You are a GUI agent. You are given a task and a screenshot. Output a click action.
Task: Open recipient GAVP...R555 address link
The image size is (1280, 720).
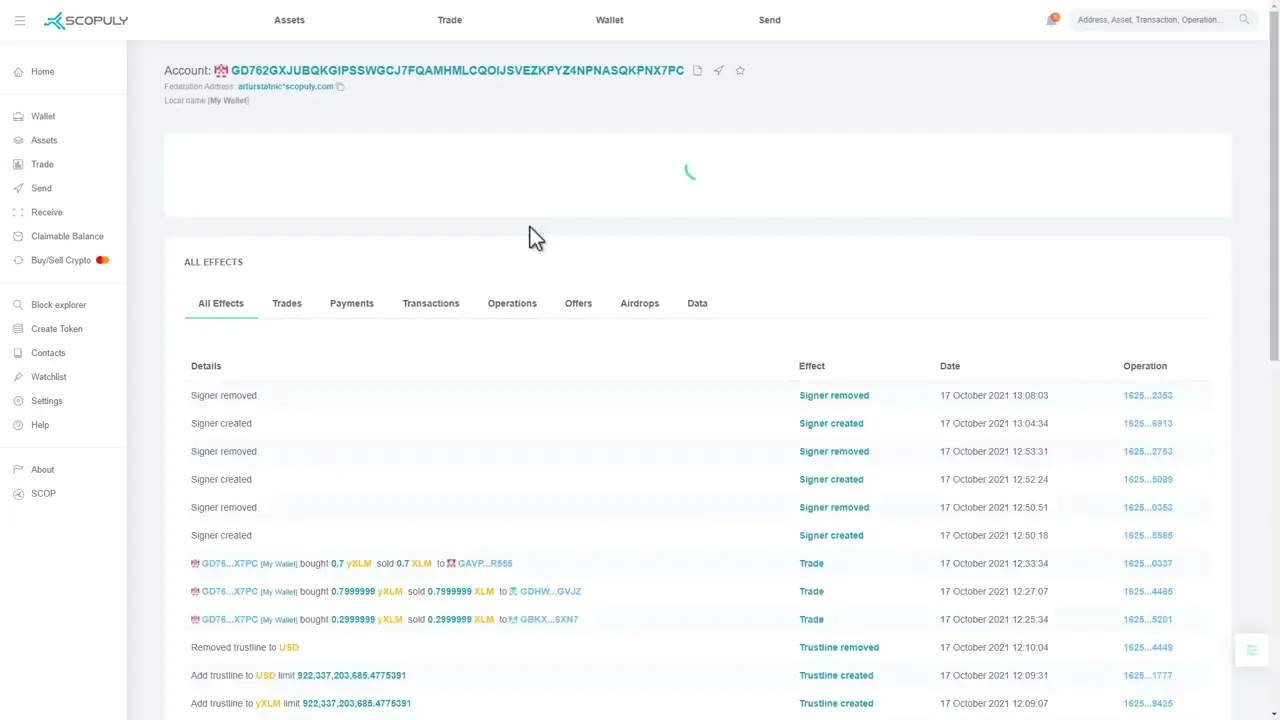[x=485, y=564]
